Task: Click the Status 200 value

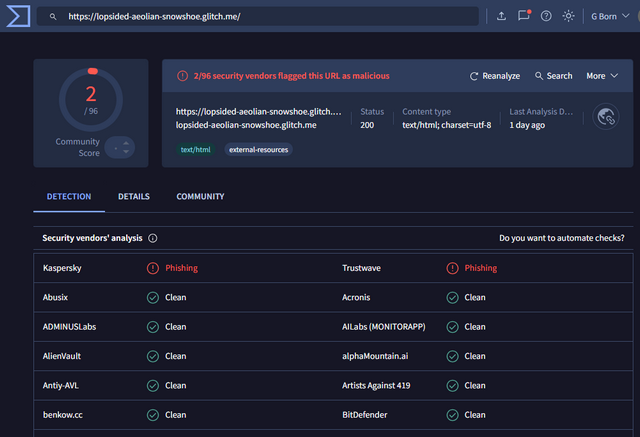Action: [367, 125]
